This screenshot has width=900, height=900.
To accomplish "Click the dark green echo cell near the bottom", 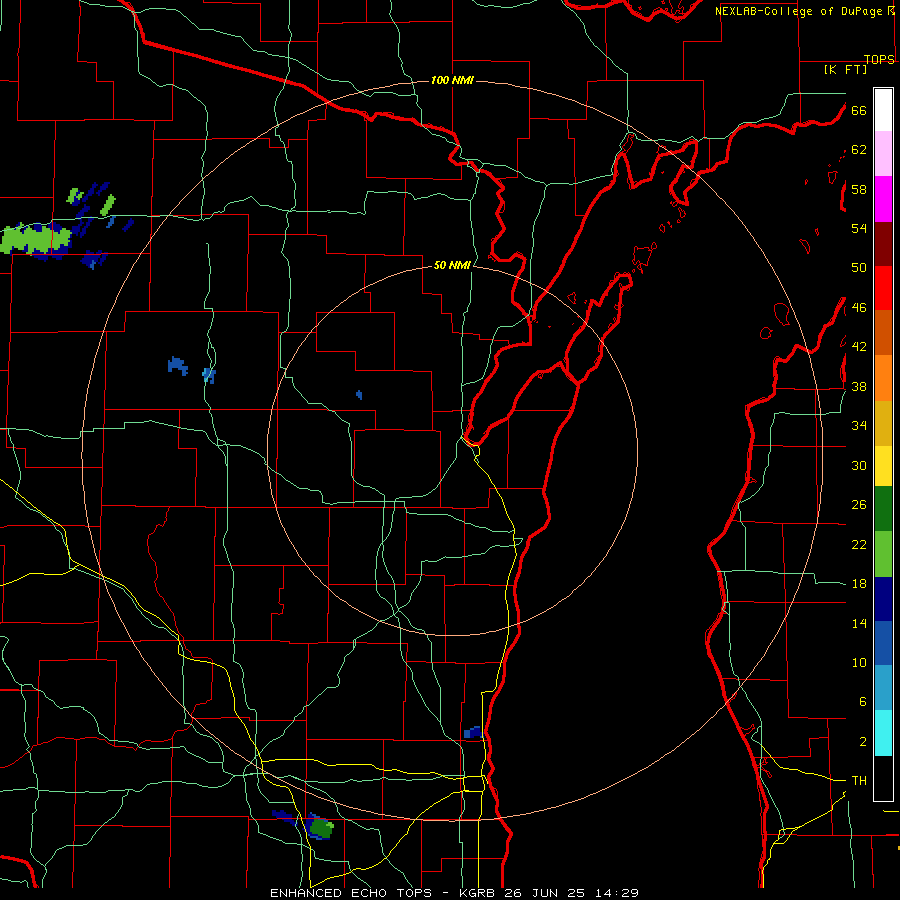I will pos(321,828).
